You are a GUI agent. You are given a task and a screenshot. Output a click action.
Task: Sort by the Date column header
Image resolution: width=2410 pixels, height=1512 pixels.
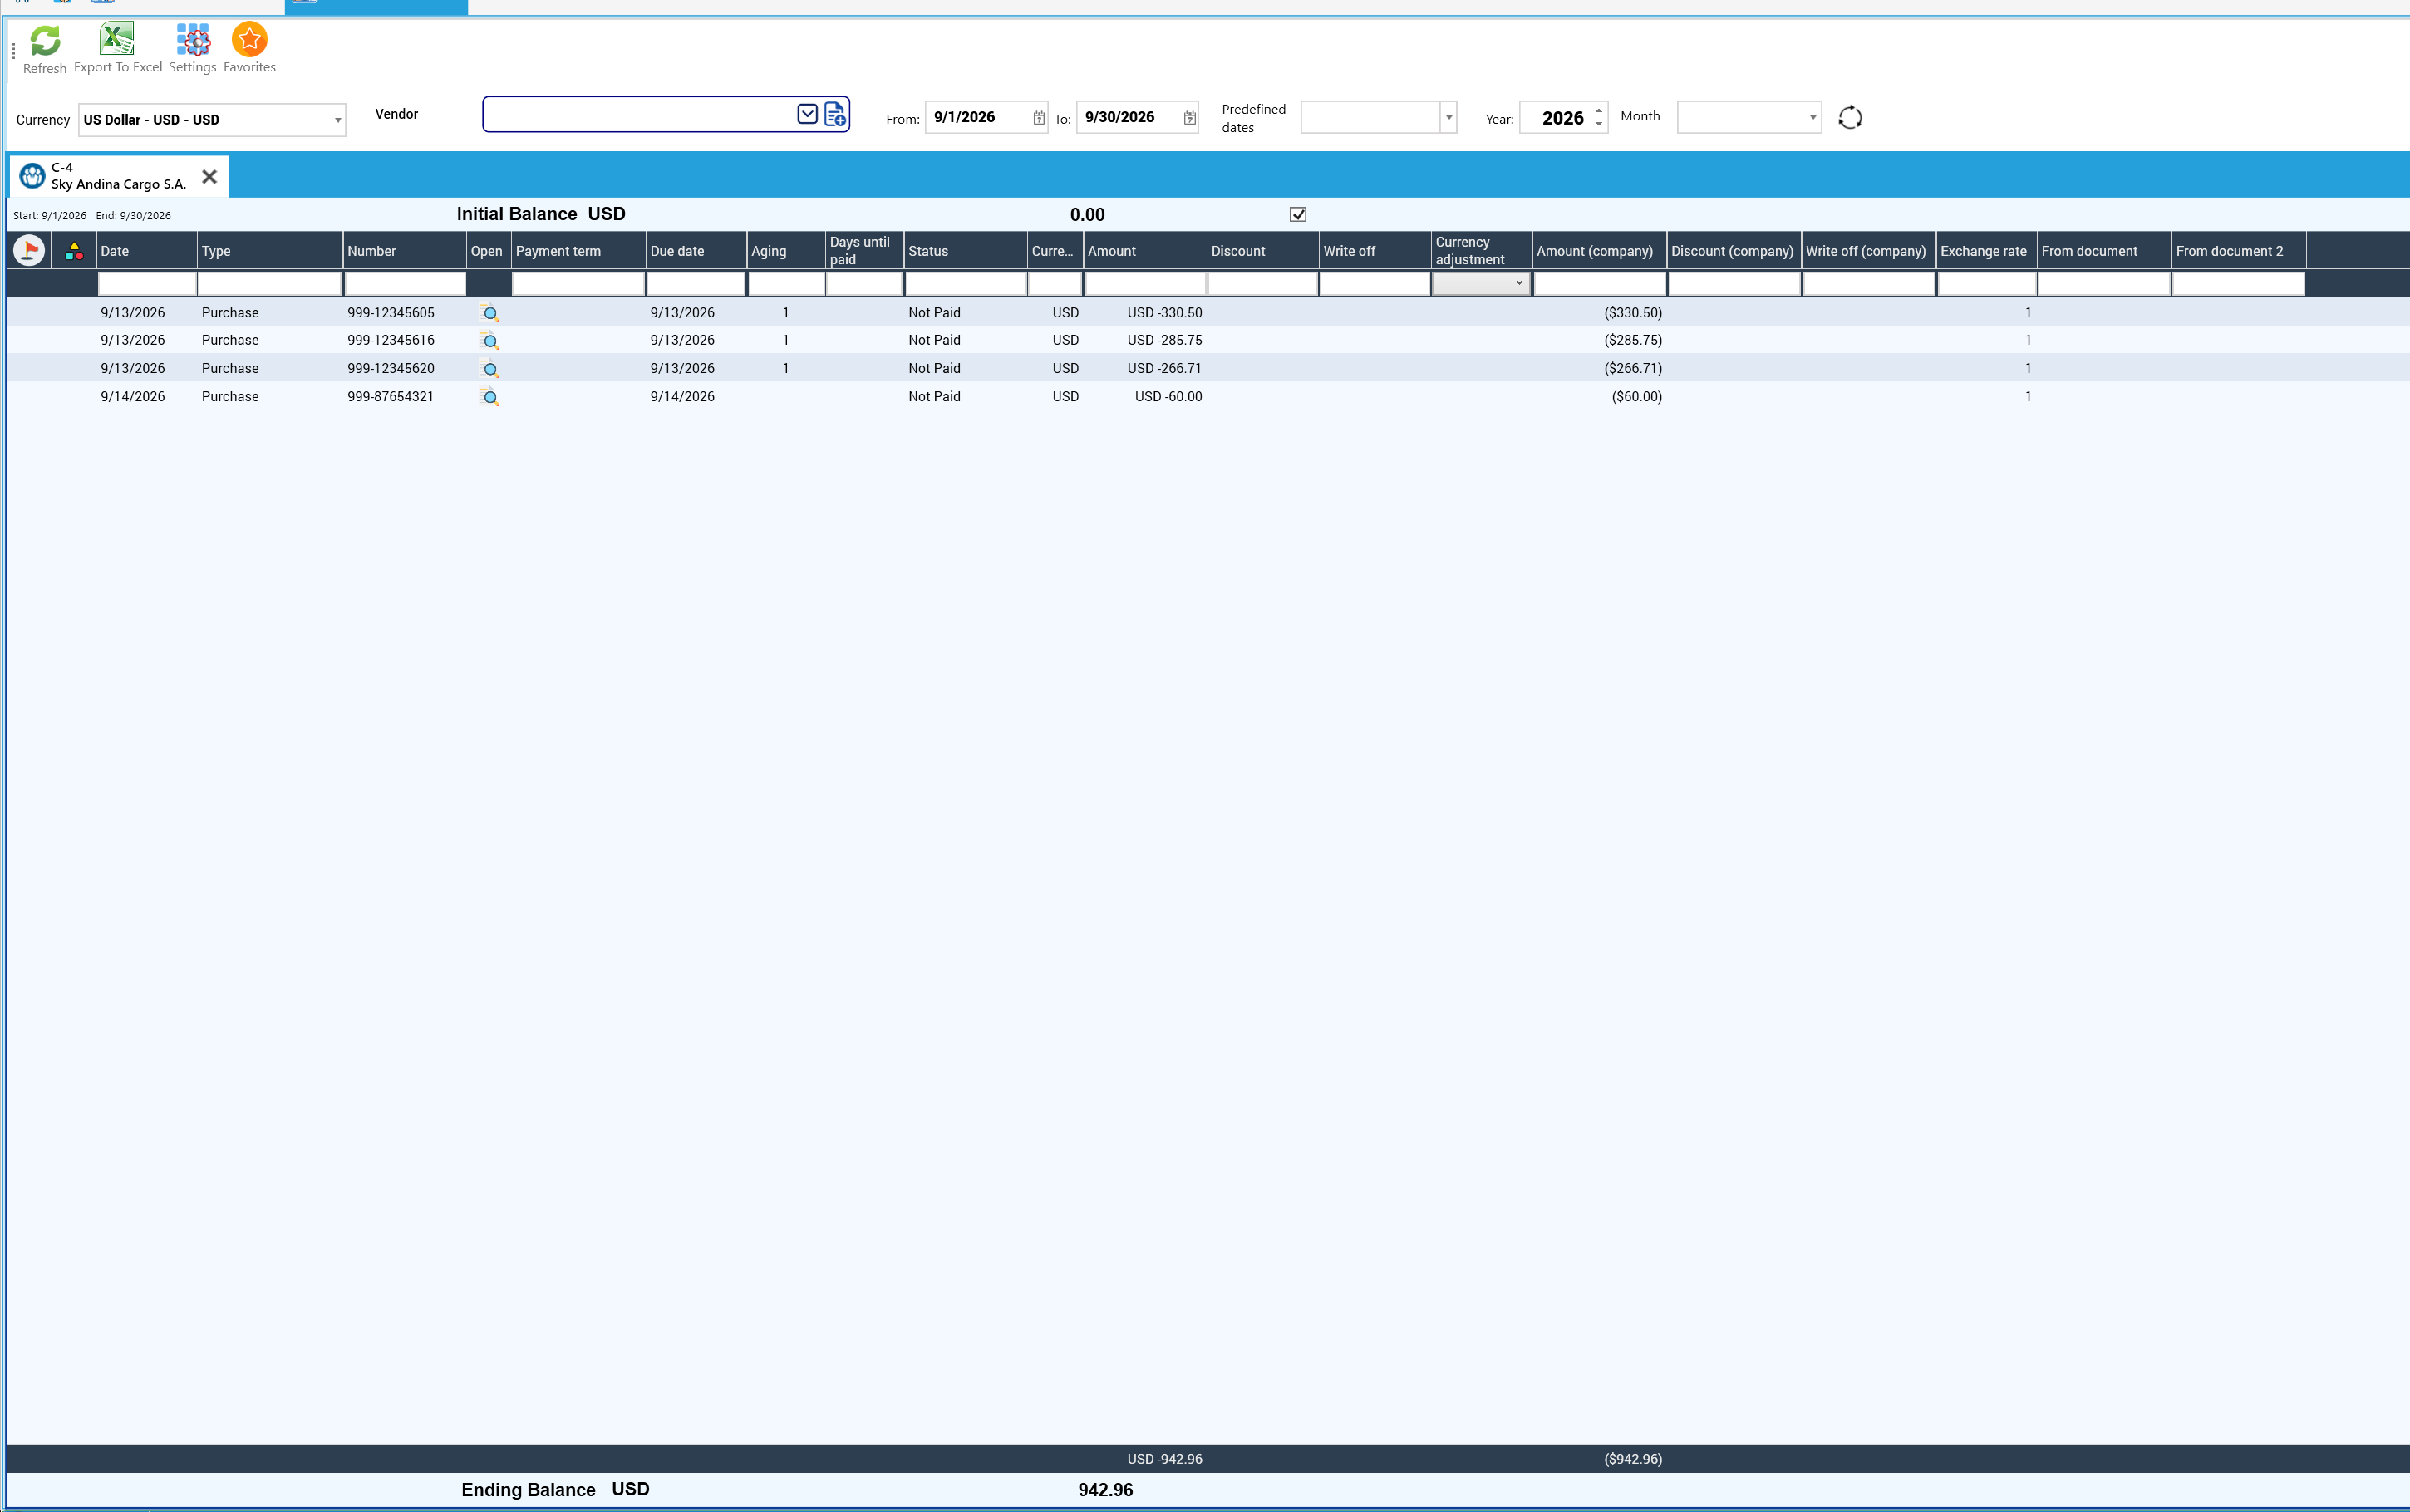146,251
